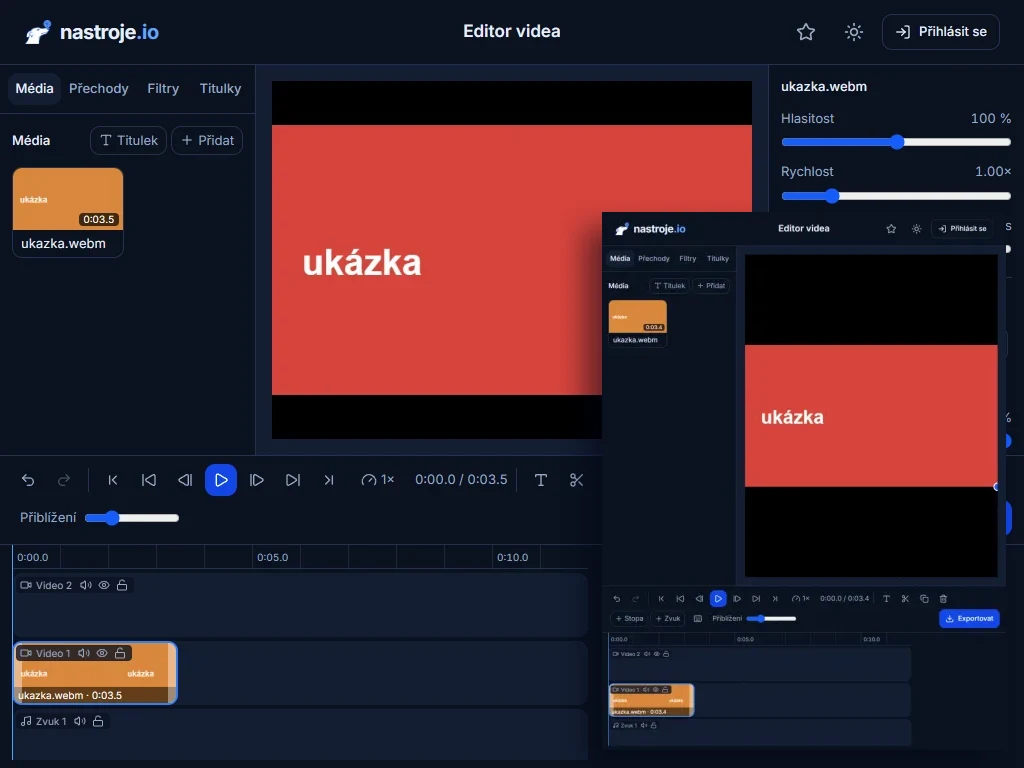Click the snap grid icon beside inset Zvuk button

tap(697, 618)
